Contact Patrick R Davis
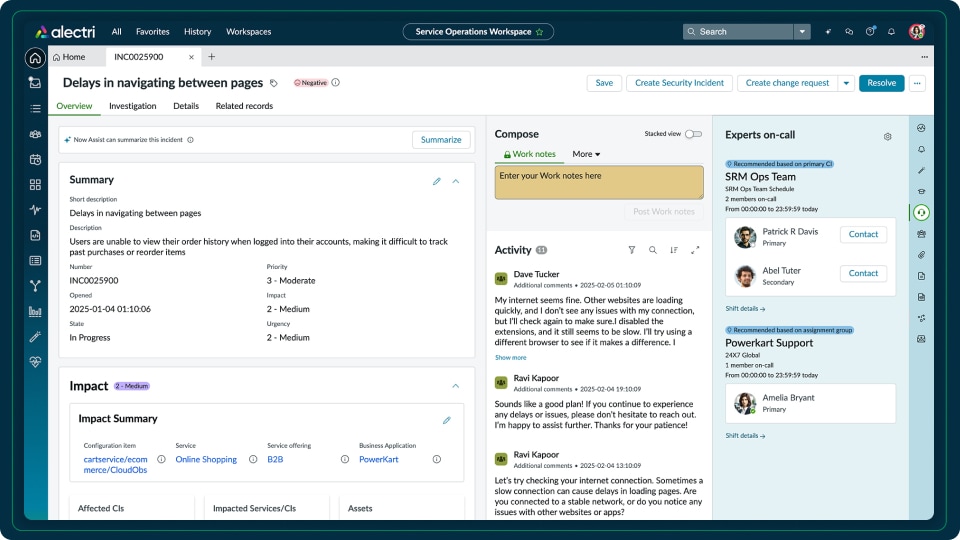This screenshot has height=540, width=960. click(x=863, y=234)
